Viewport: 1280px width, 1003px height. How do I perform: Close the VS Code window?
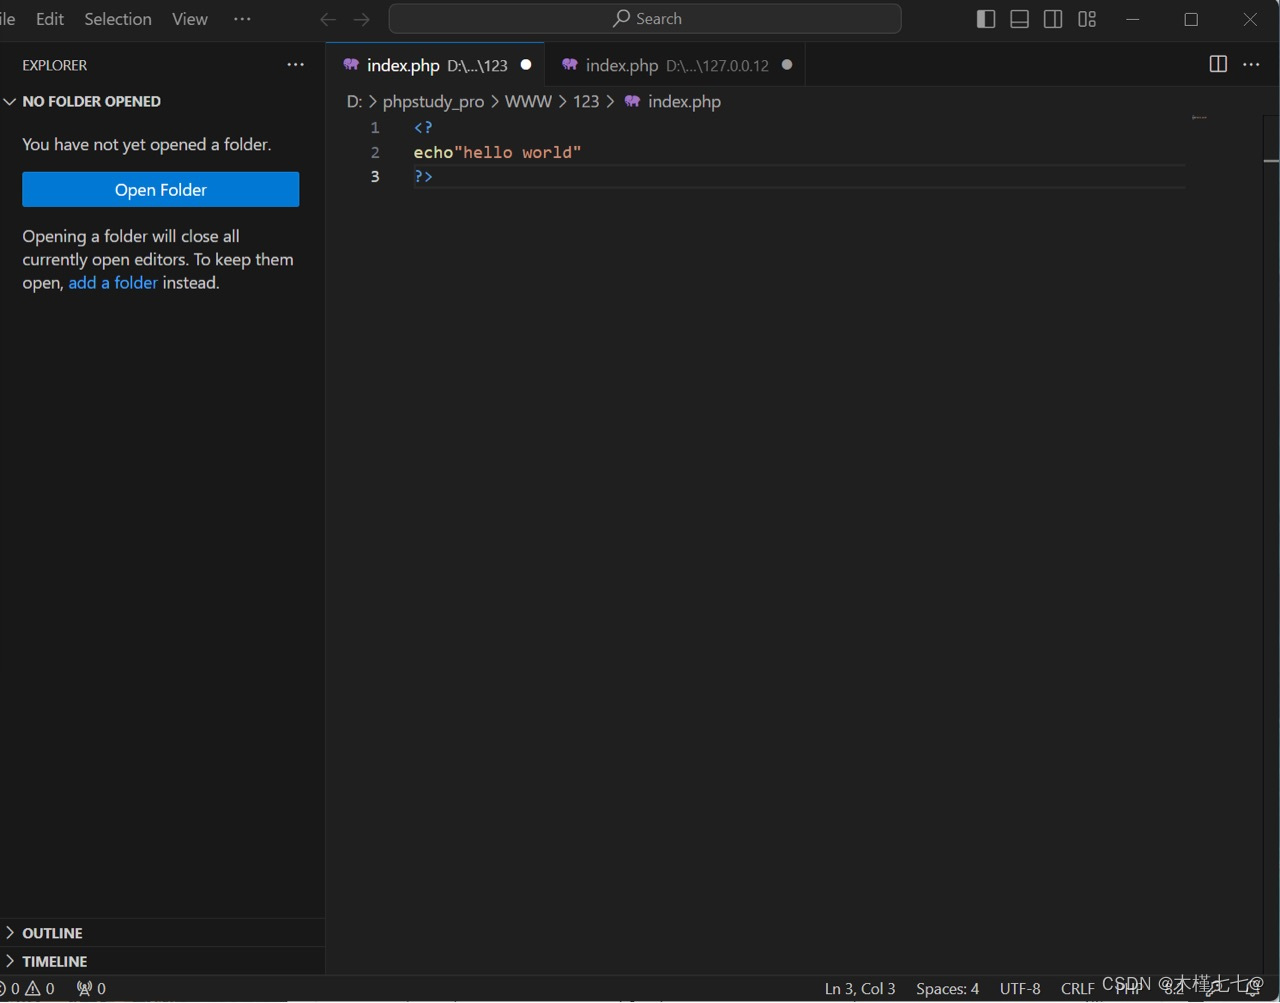coord(1250,19)
